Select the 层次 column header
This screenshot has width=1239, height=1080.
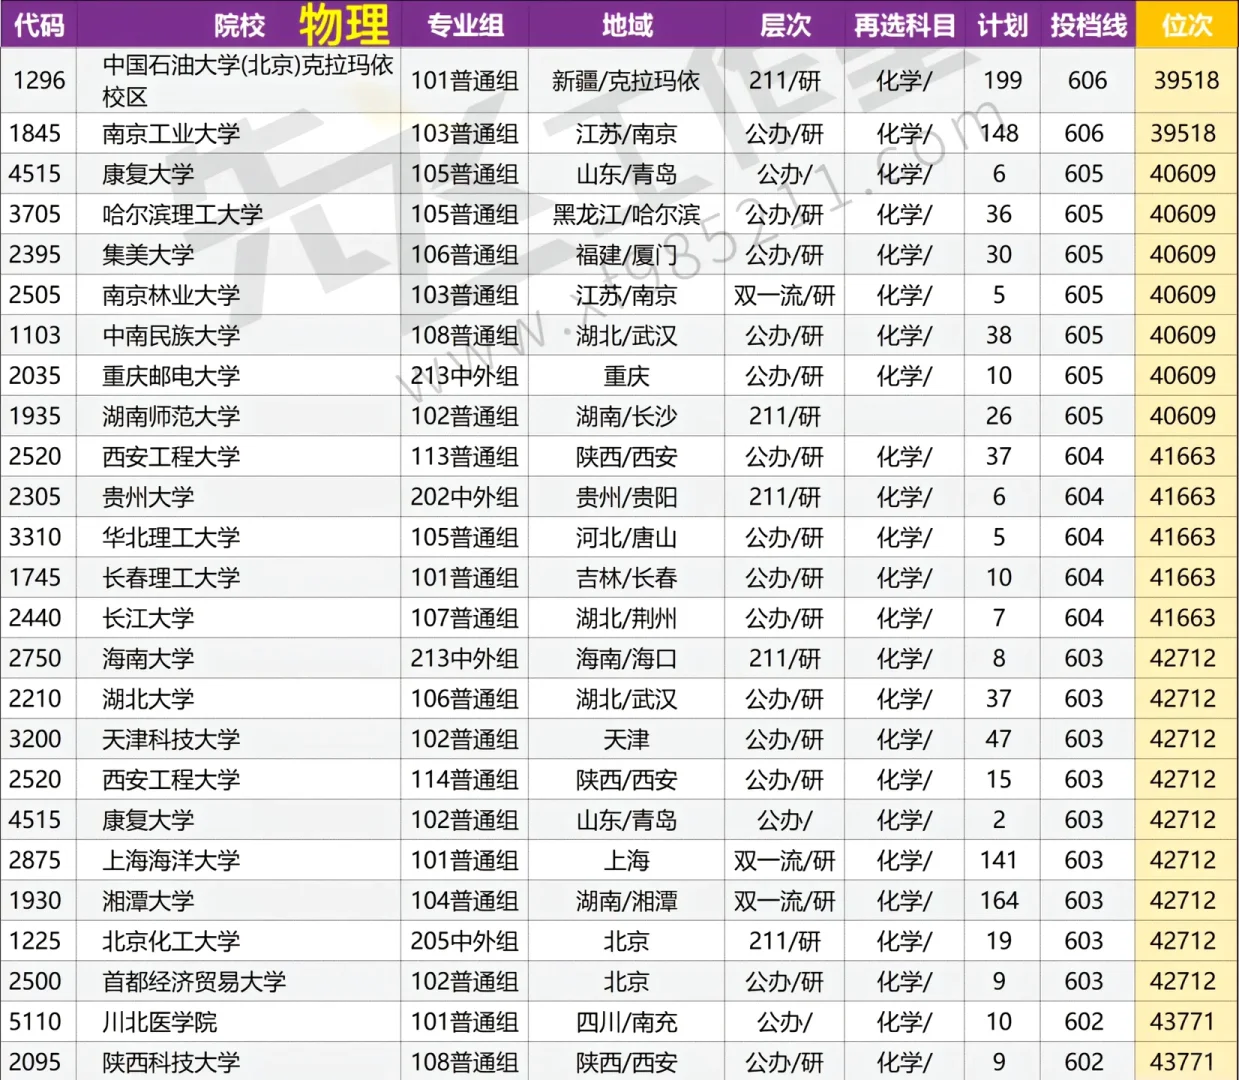pyautogui.click(x=786, y=25)
